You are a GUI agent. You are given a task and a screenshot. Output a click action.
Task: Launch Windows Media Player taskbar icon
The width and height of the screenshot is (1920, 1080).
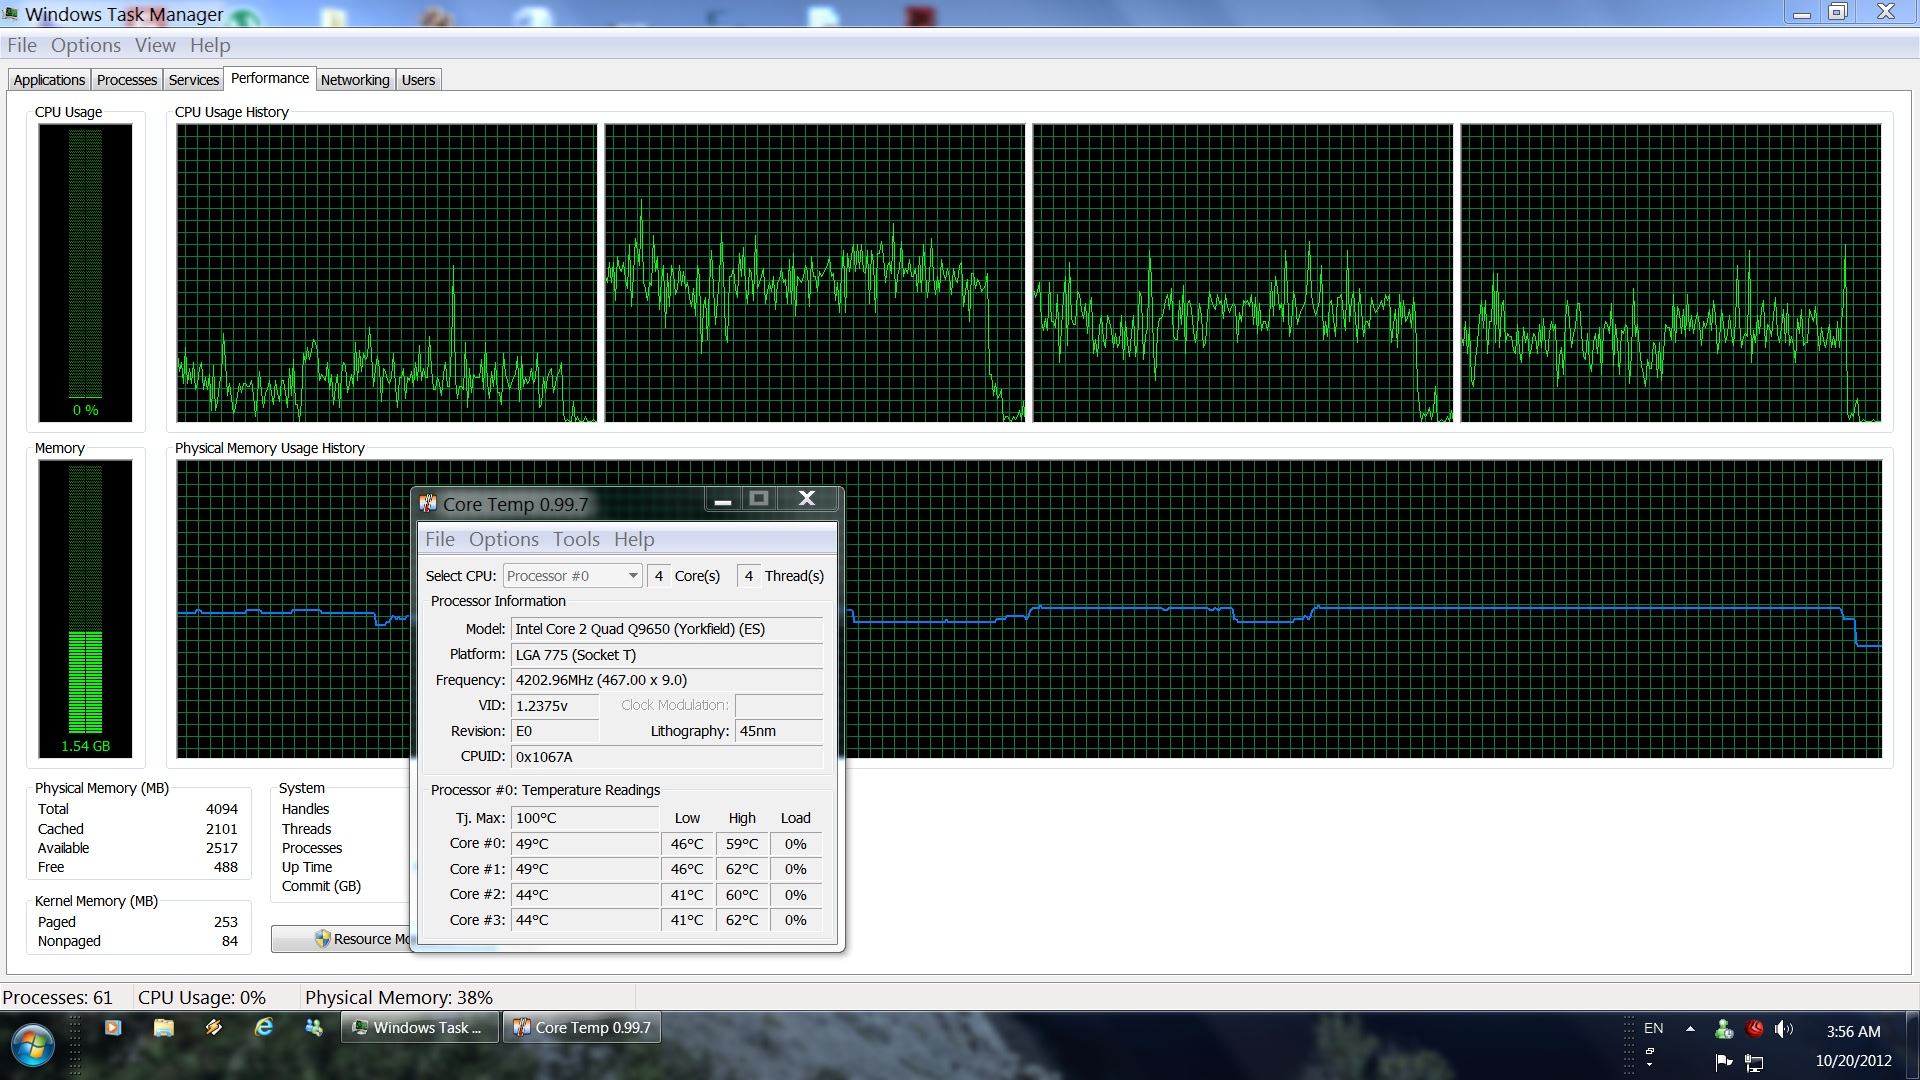(113, 1027)
